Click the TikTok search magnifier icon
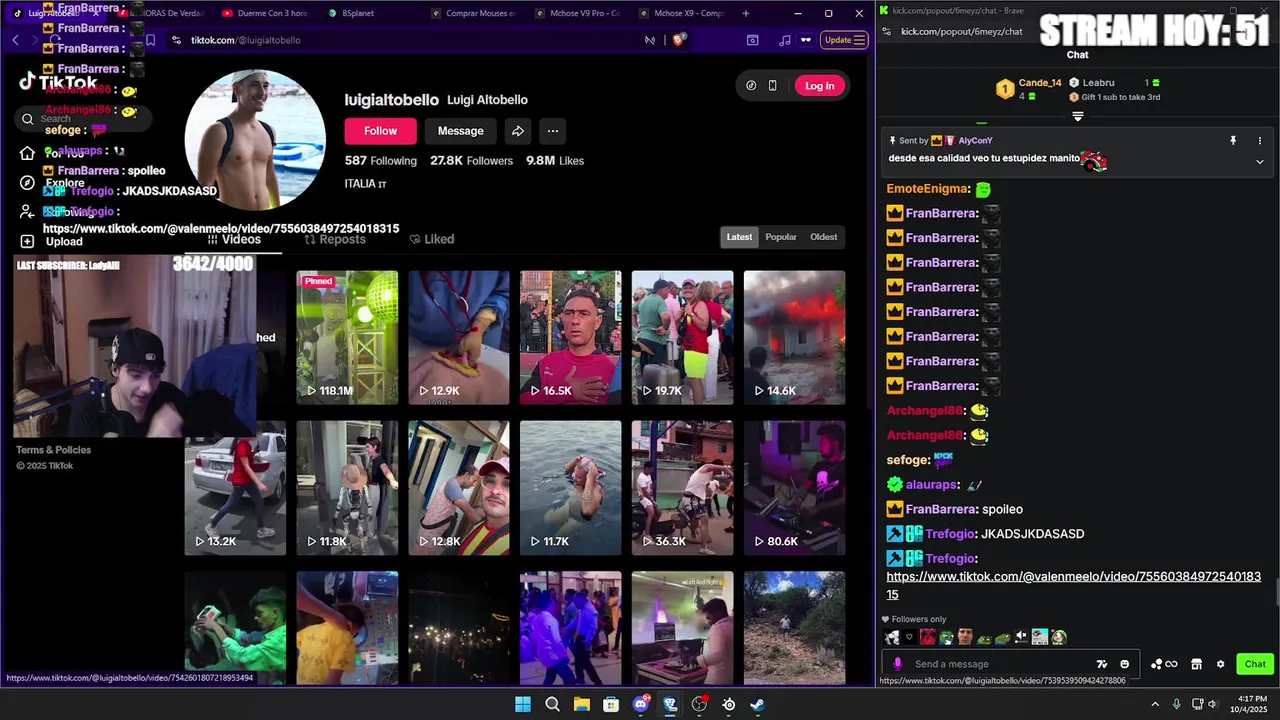Image resolution: width=1280 pixels, height=720 pixels. (27, 119)
